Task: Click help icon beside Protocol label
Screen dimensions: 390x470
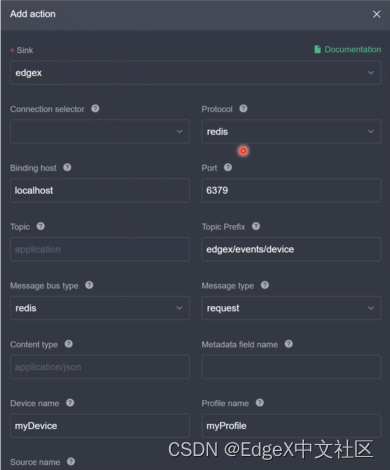Action: point(243,109)
